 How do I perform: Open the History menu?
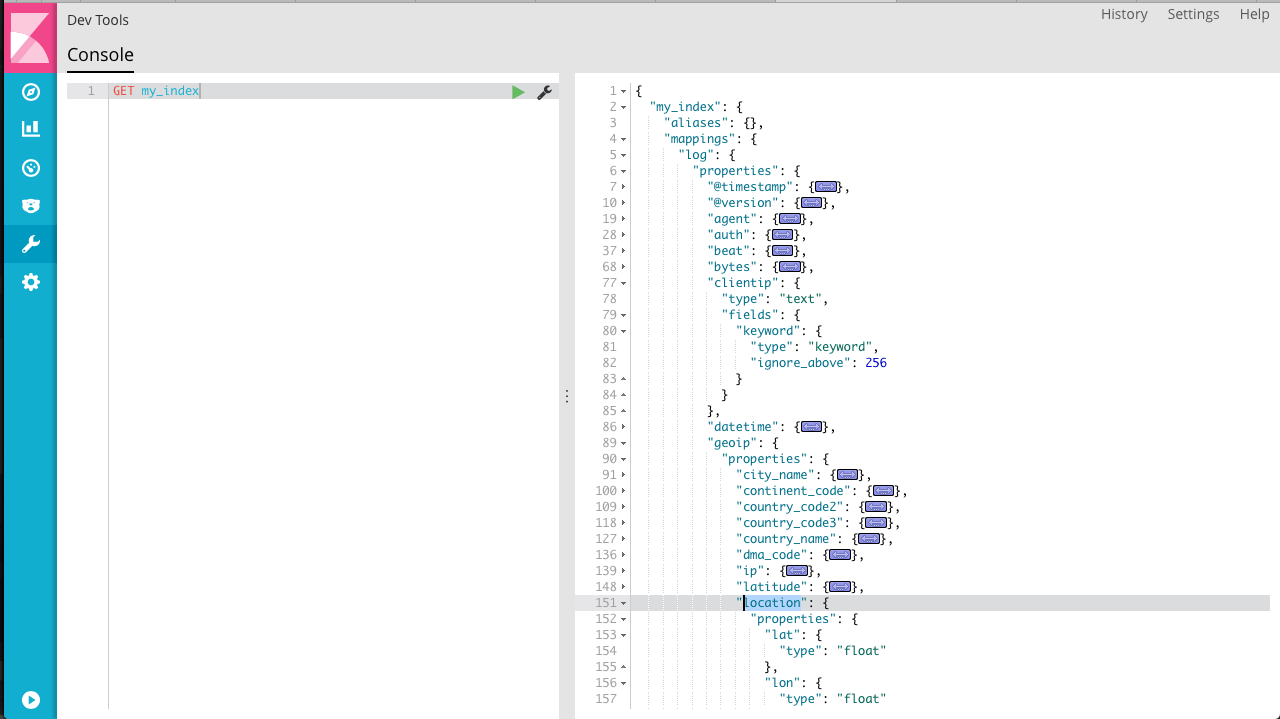(x=1124, y=14)
